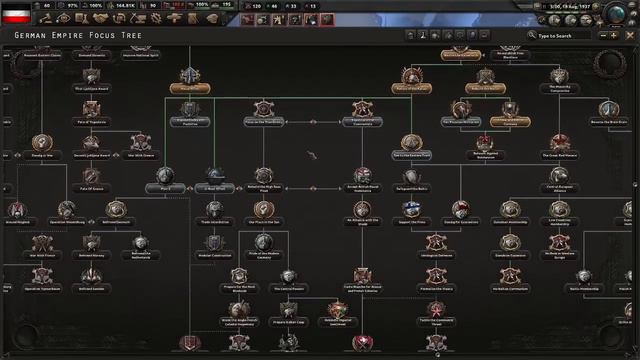Select the Plan Z focus
This screenshot has width=640, height=360.
click(x=165, y=180)
